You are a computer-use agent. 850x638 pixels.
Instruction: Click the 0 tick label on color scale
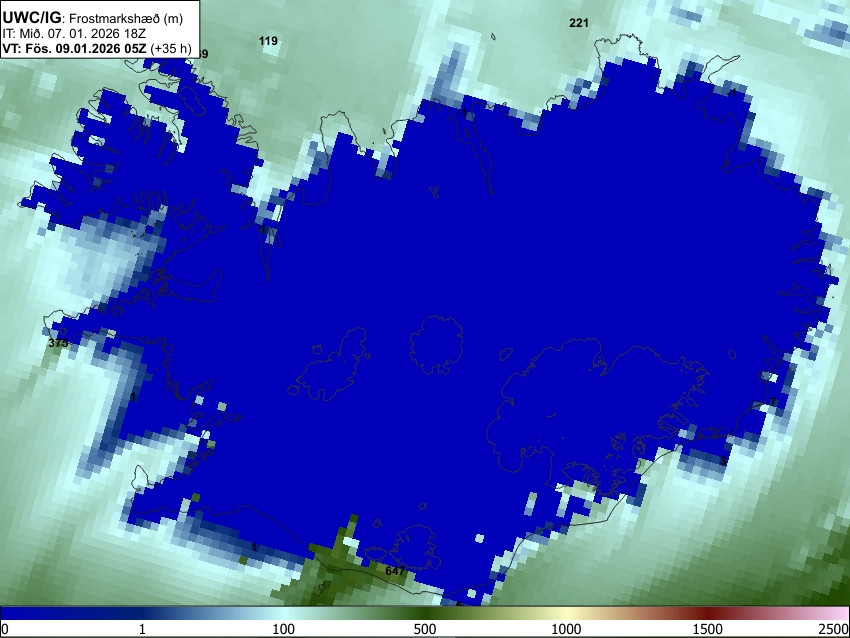pos(5,629)
